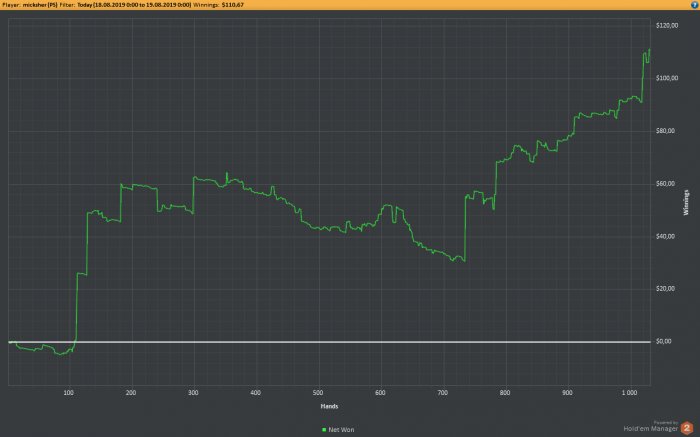Click the Hold'em Manager branding text
This screenshot has height=437, width=700.
pos(650,429)
